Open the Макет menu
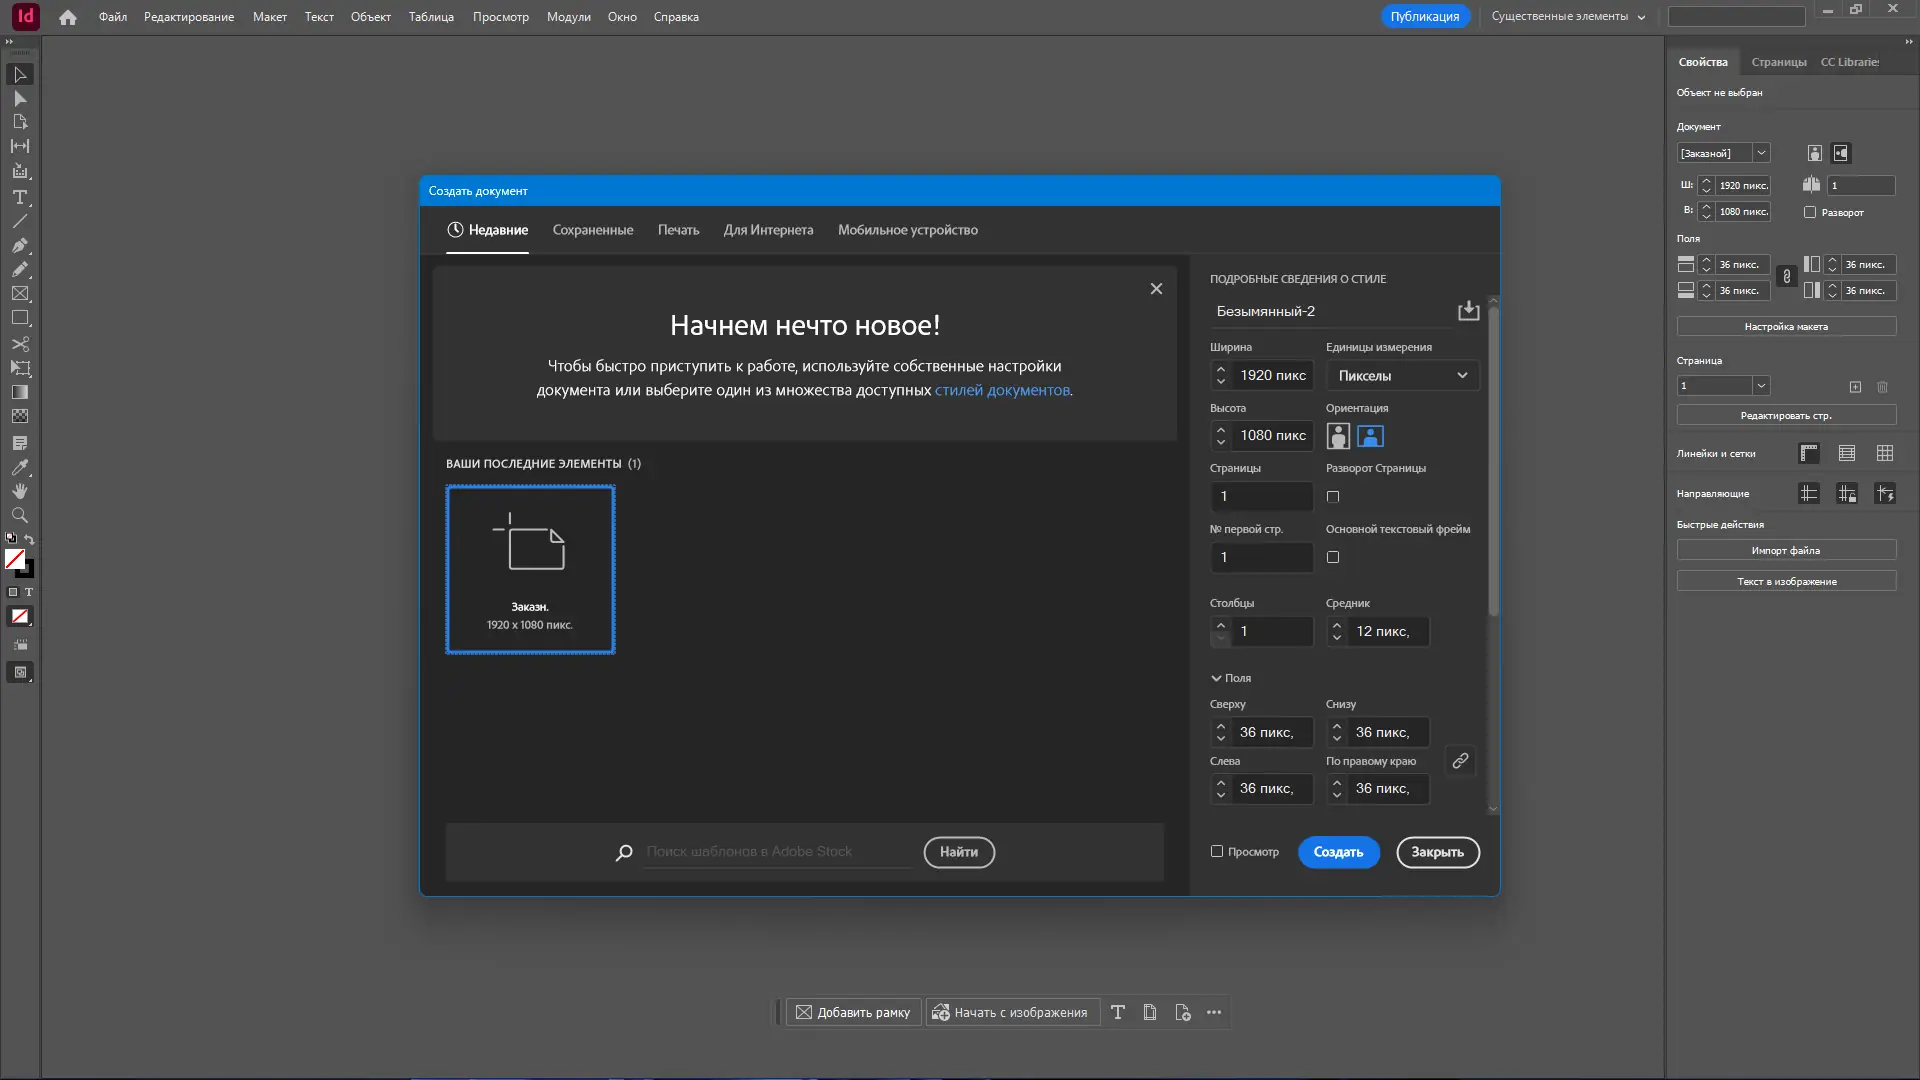 269,17
